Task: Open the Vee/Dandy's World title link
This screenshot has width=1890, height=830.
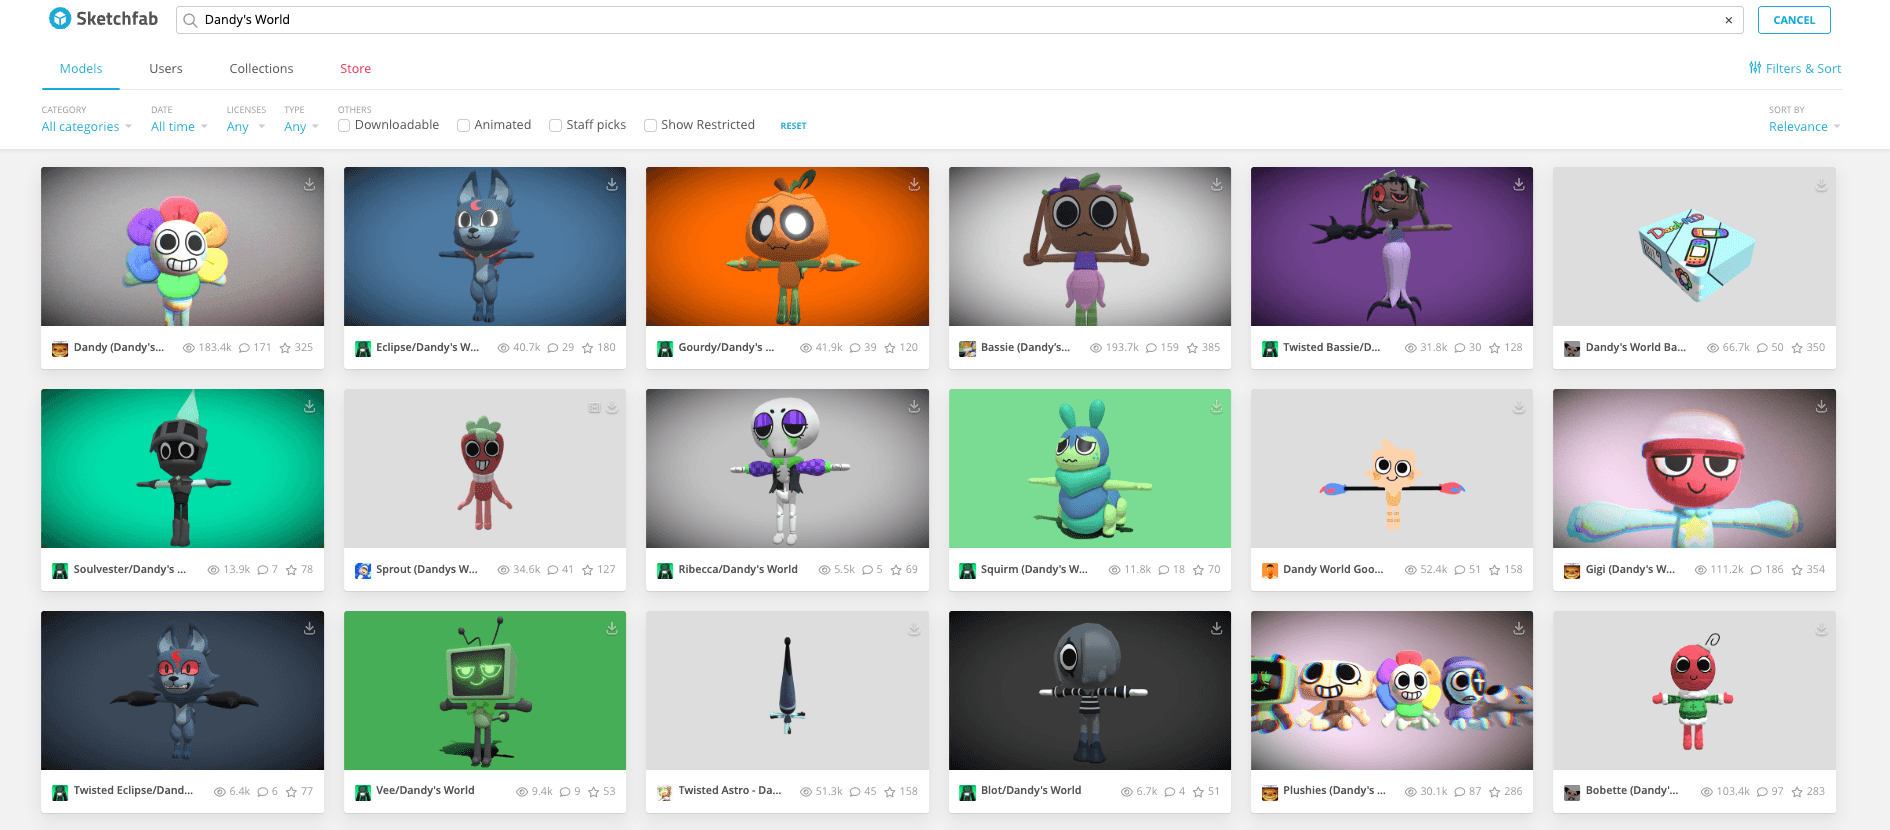Action: (x=425, y=791)
